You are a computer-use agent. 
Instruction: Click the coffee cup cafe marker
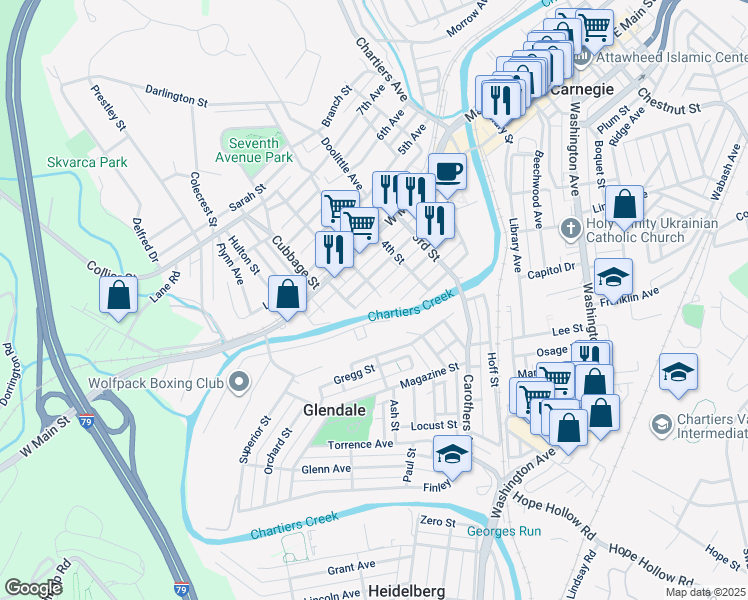tap(447, 174)
